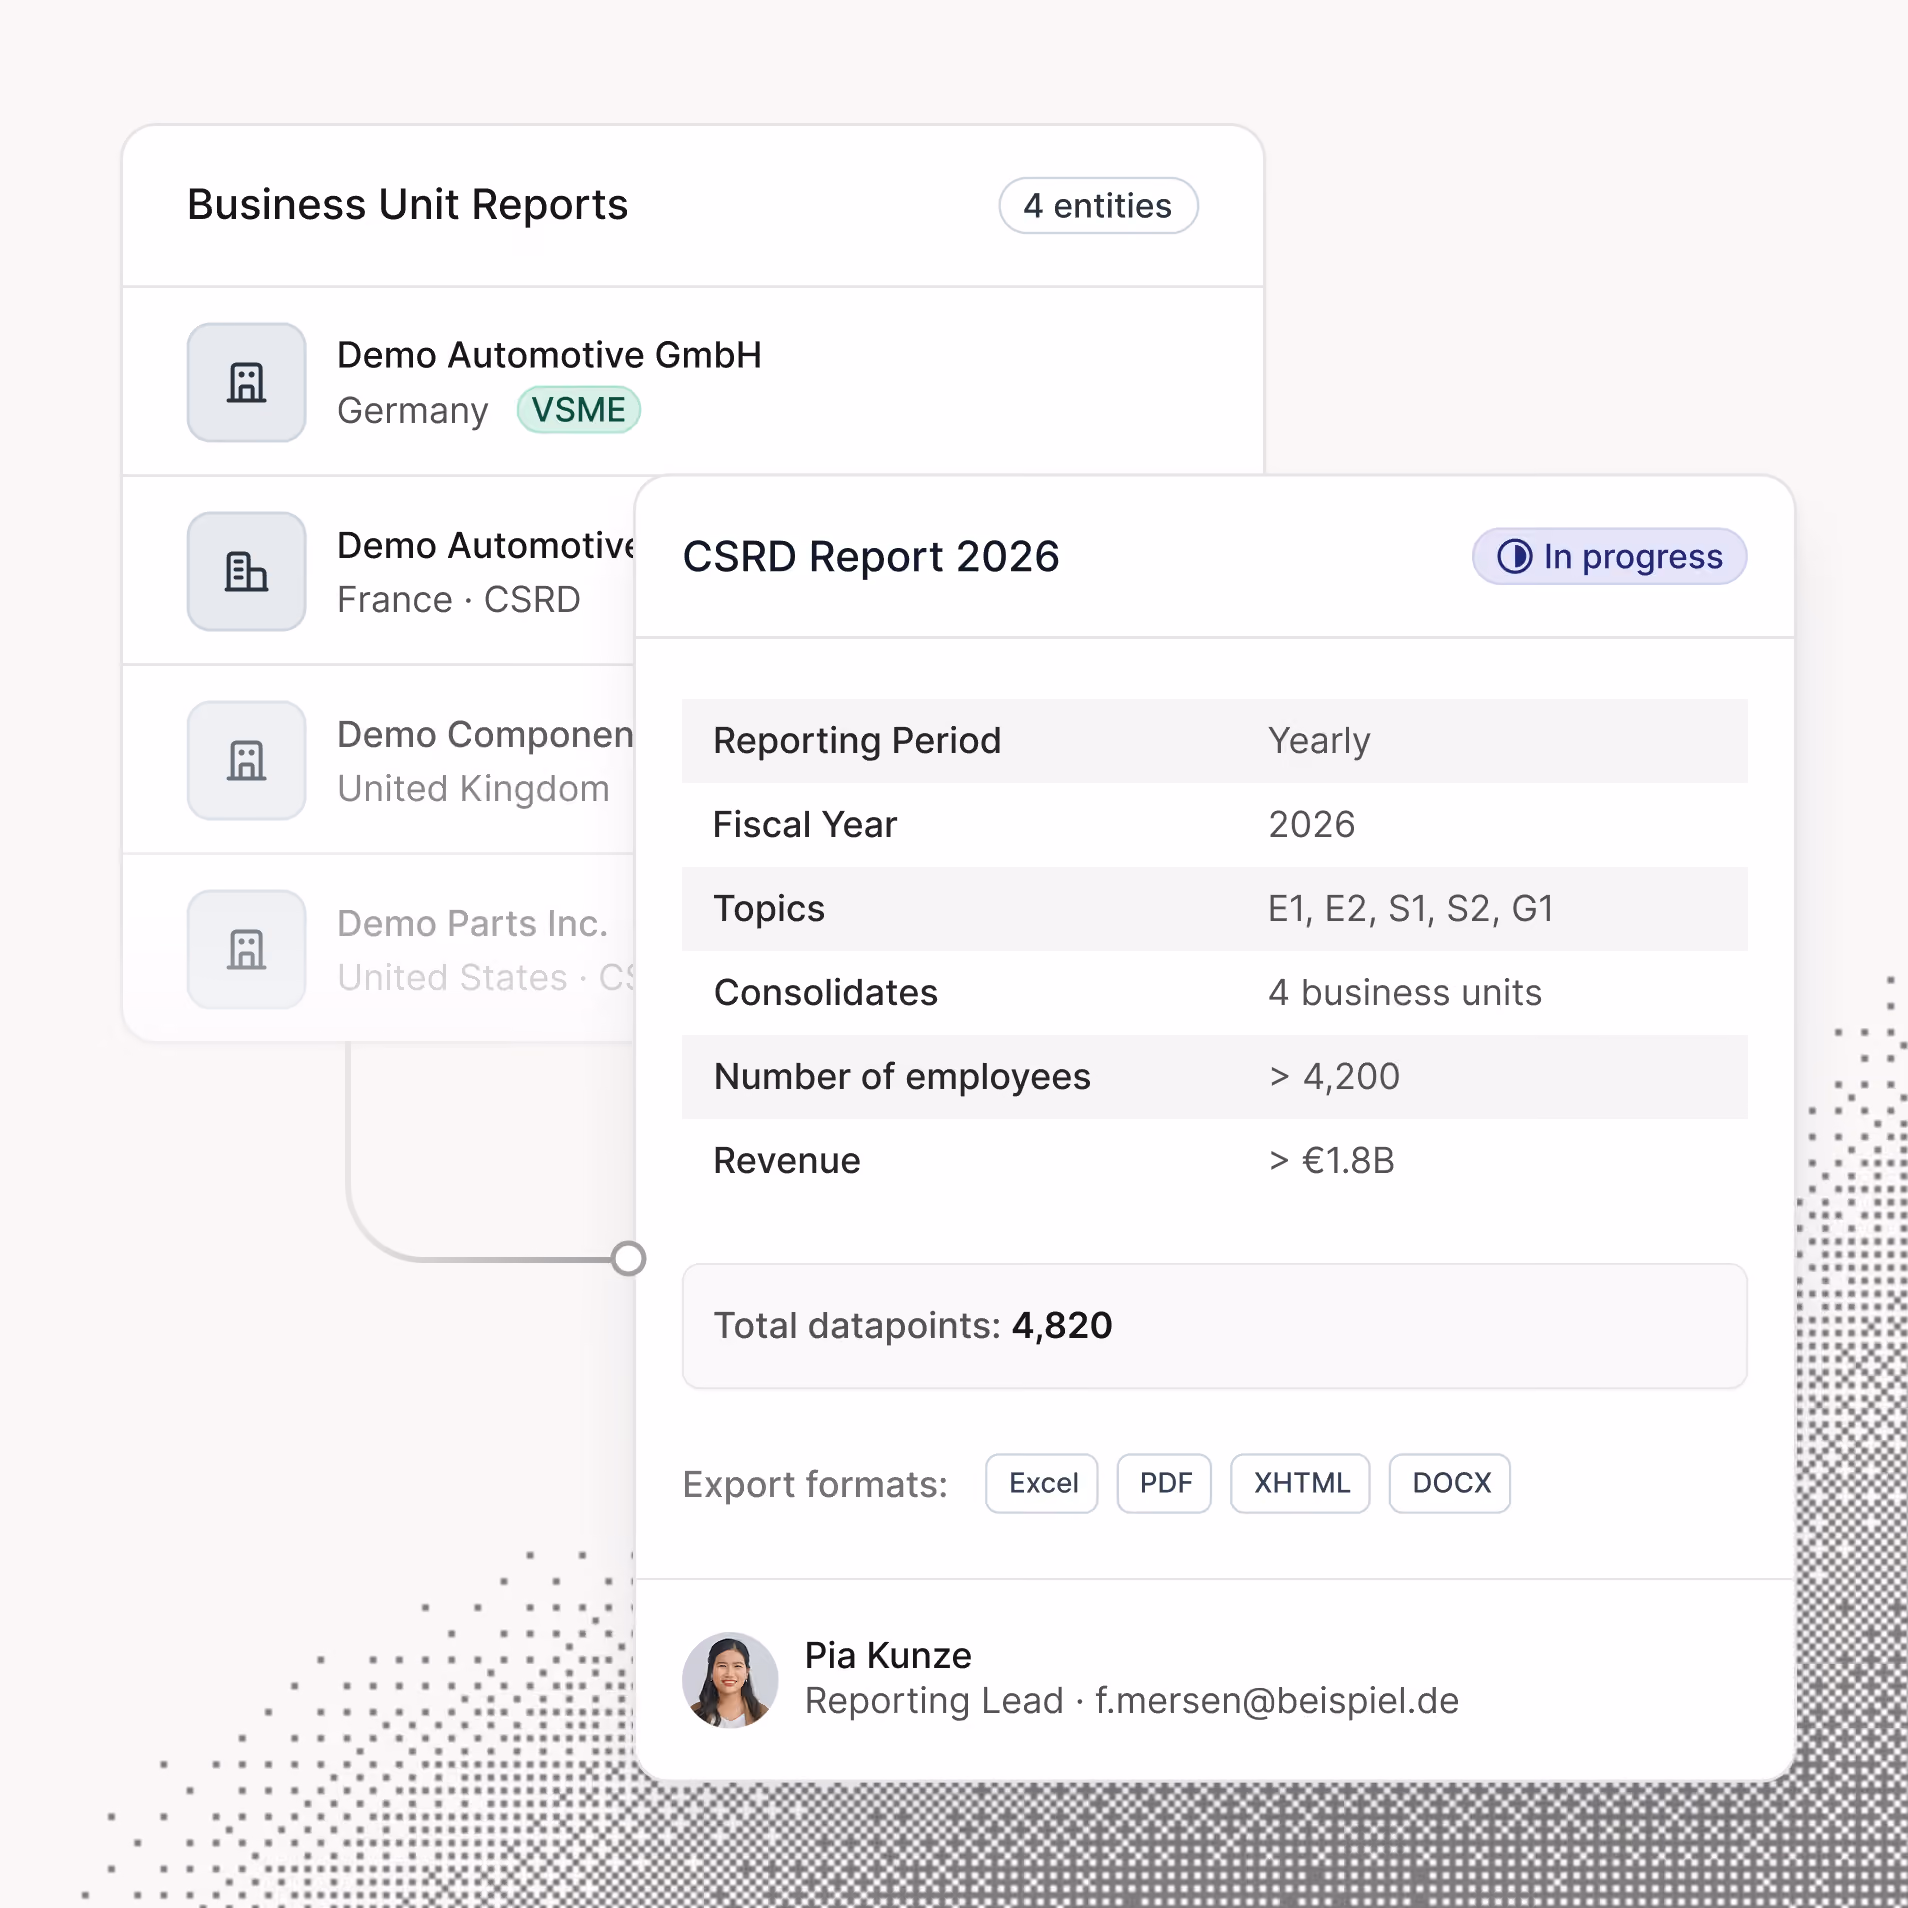Click the CSRD Report 2026 title
Viewport: 1908px width, 1908px height.
coord(871,557)
